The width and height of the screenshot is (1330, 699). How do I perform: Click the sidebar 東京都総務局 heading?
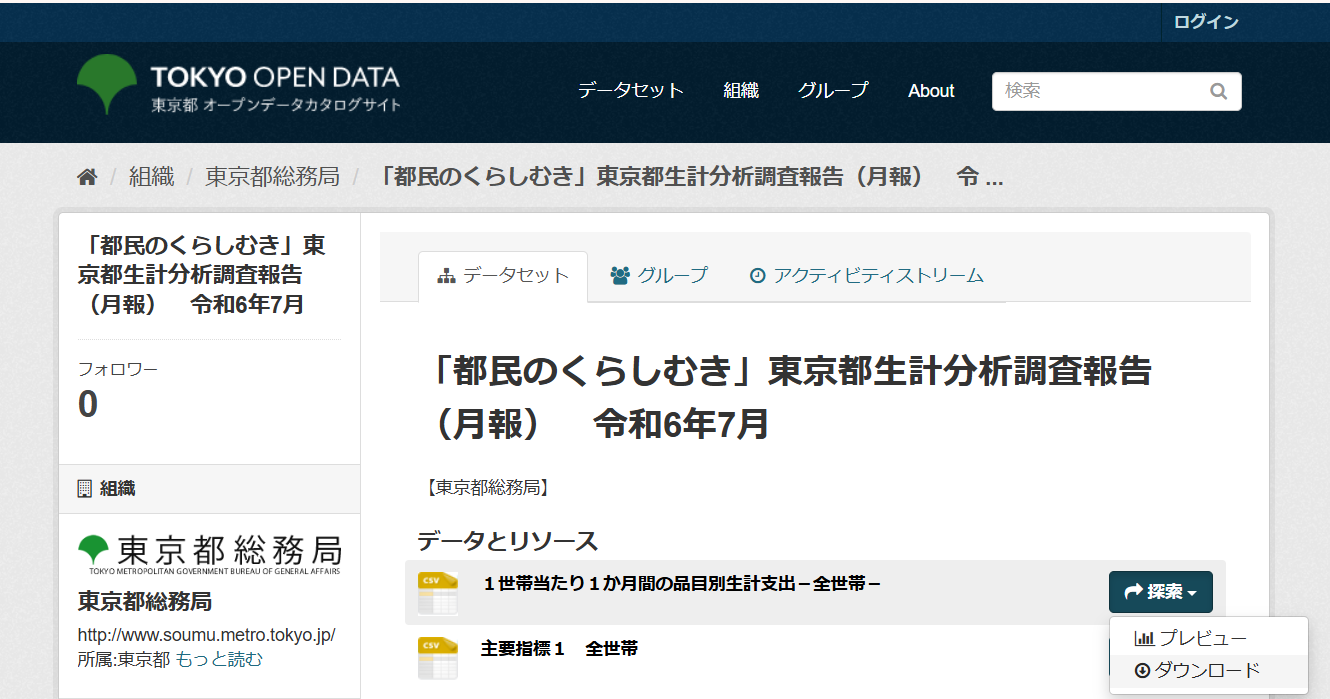click(145, 601)
